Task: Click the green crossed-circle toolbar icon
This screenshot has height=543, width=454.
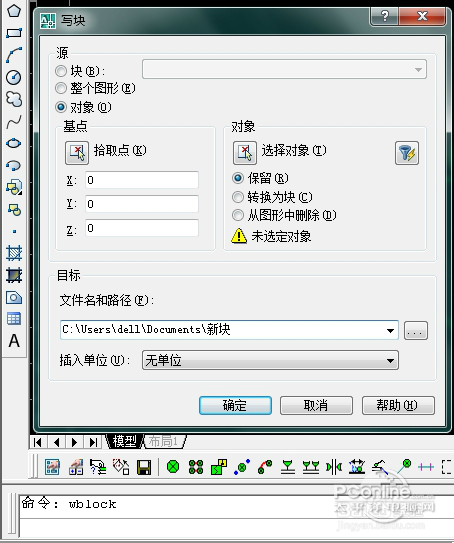Action: pyautogui.click(x=173, y=467)
